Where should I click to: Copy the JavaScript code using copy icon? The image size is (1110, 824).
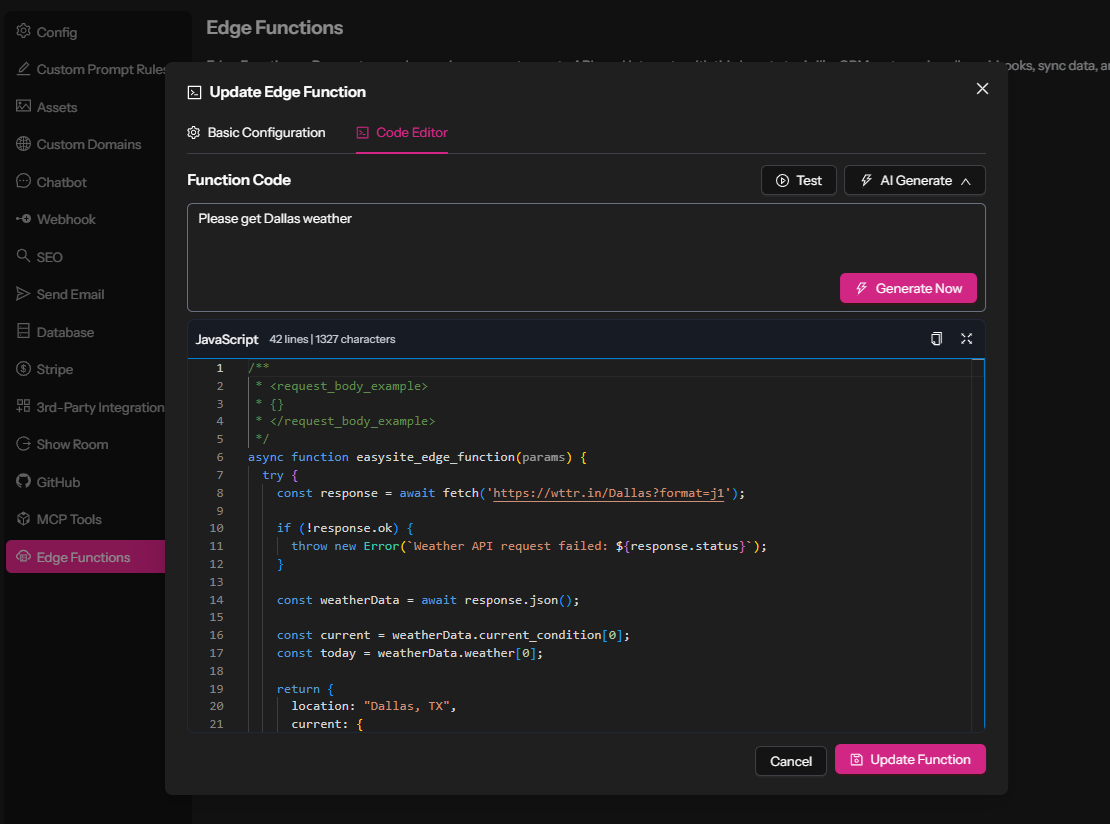pos(936,339)
